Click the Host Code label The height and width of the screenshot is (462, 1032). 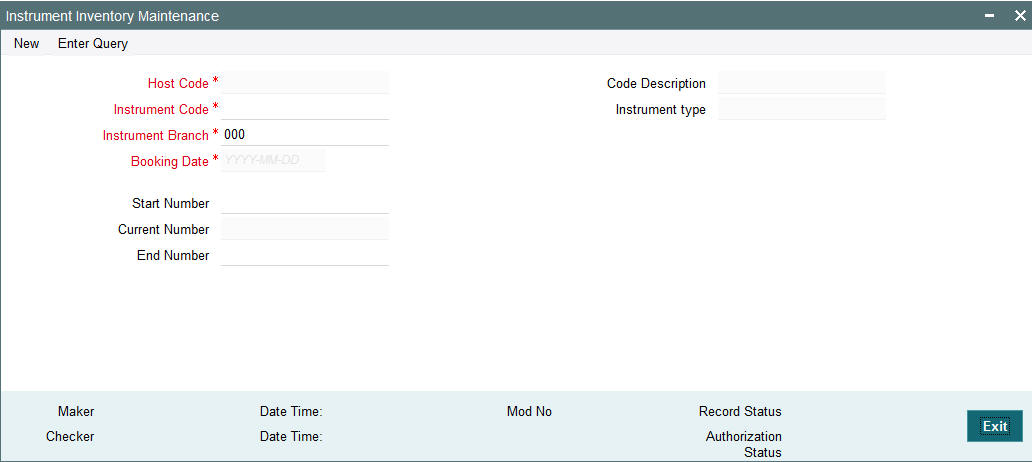tap(178, 84)
